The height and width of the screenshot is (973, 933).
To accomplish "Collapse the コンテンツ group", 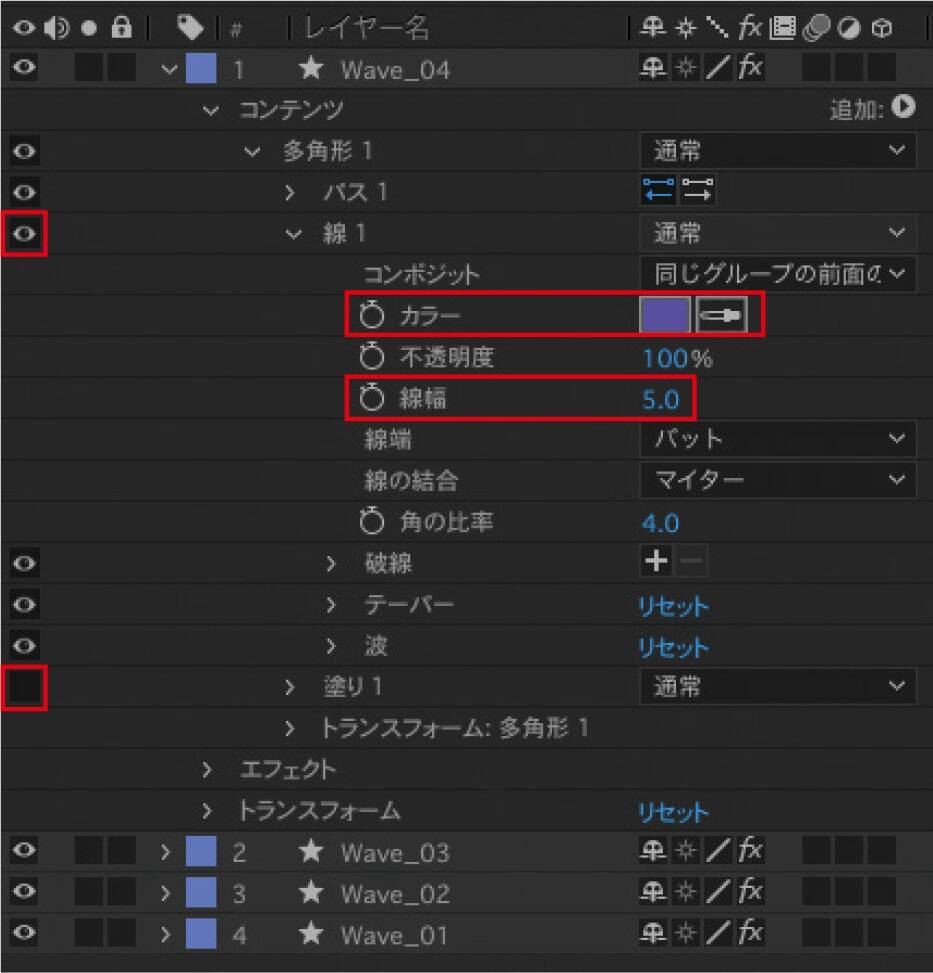I will coord(211,110).
